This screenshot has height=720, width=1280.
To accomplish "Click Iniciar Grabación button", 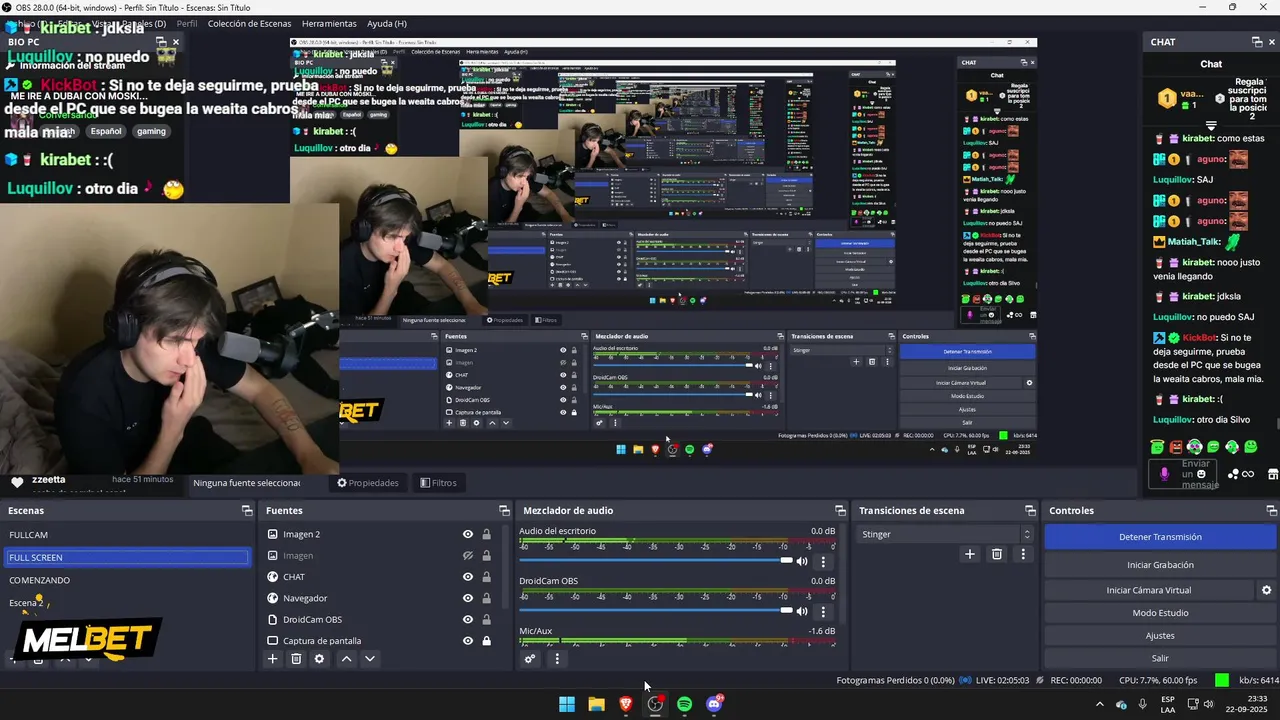I will point(1160,565).
